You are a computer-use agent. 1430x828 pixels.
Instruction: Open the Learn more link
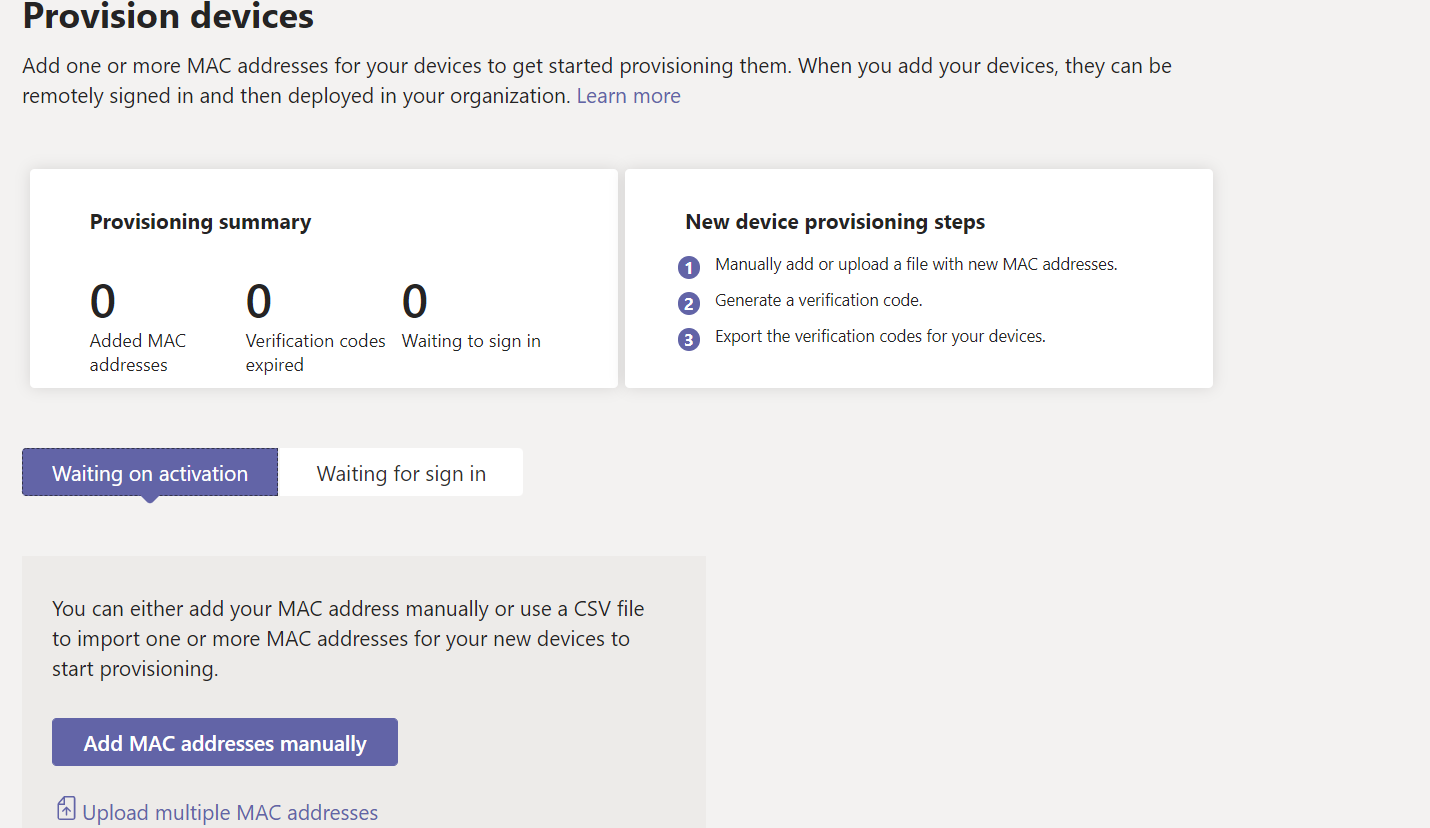pyautogui.click(x=628, y=96)
